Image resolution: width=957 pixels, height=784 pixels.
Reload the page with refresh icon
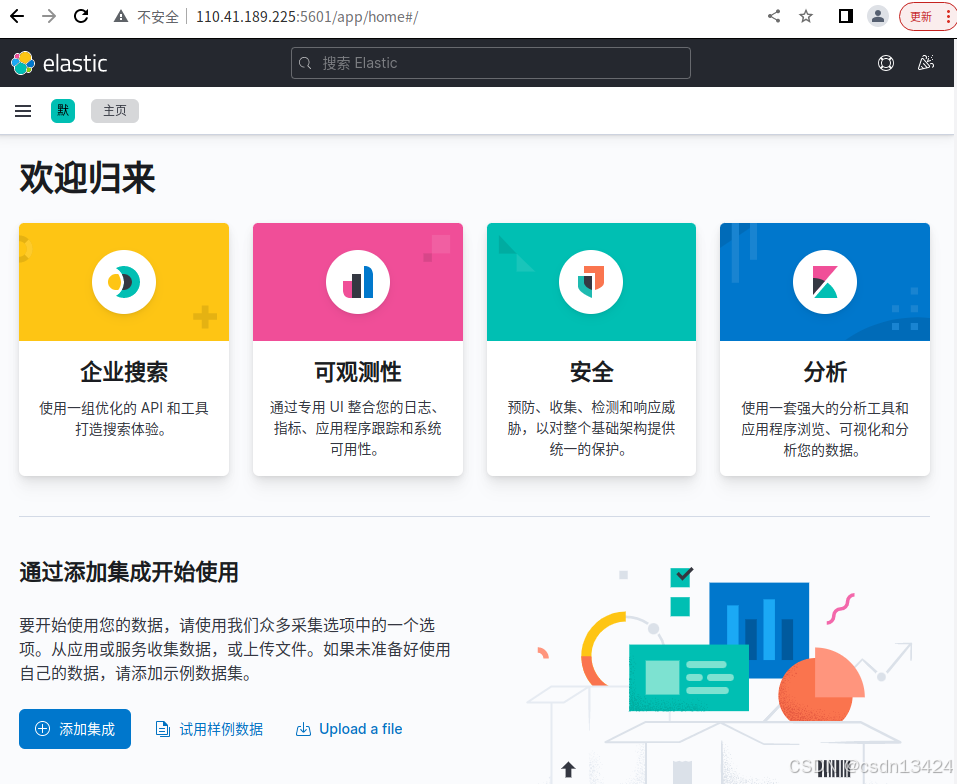pyautogui.click(x=81, y=16)
